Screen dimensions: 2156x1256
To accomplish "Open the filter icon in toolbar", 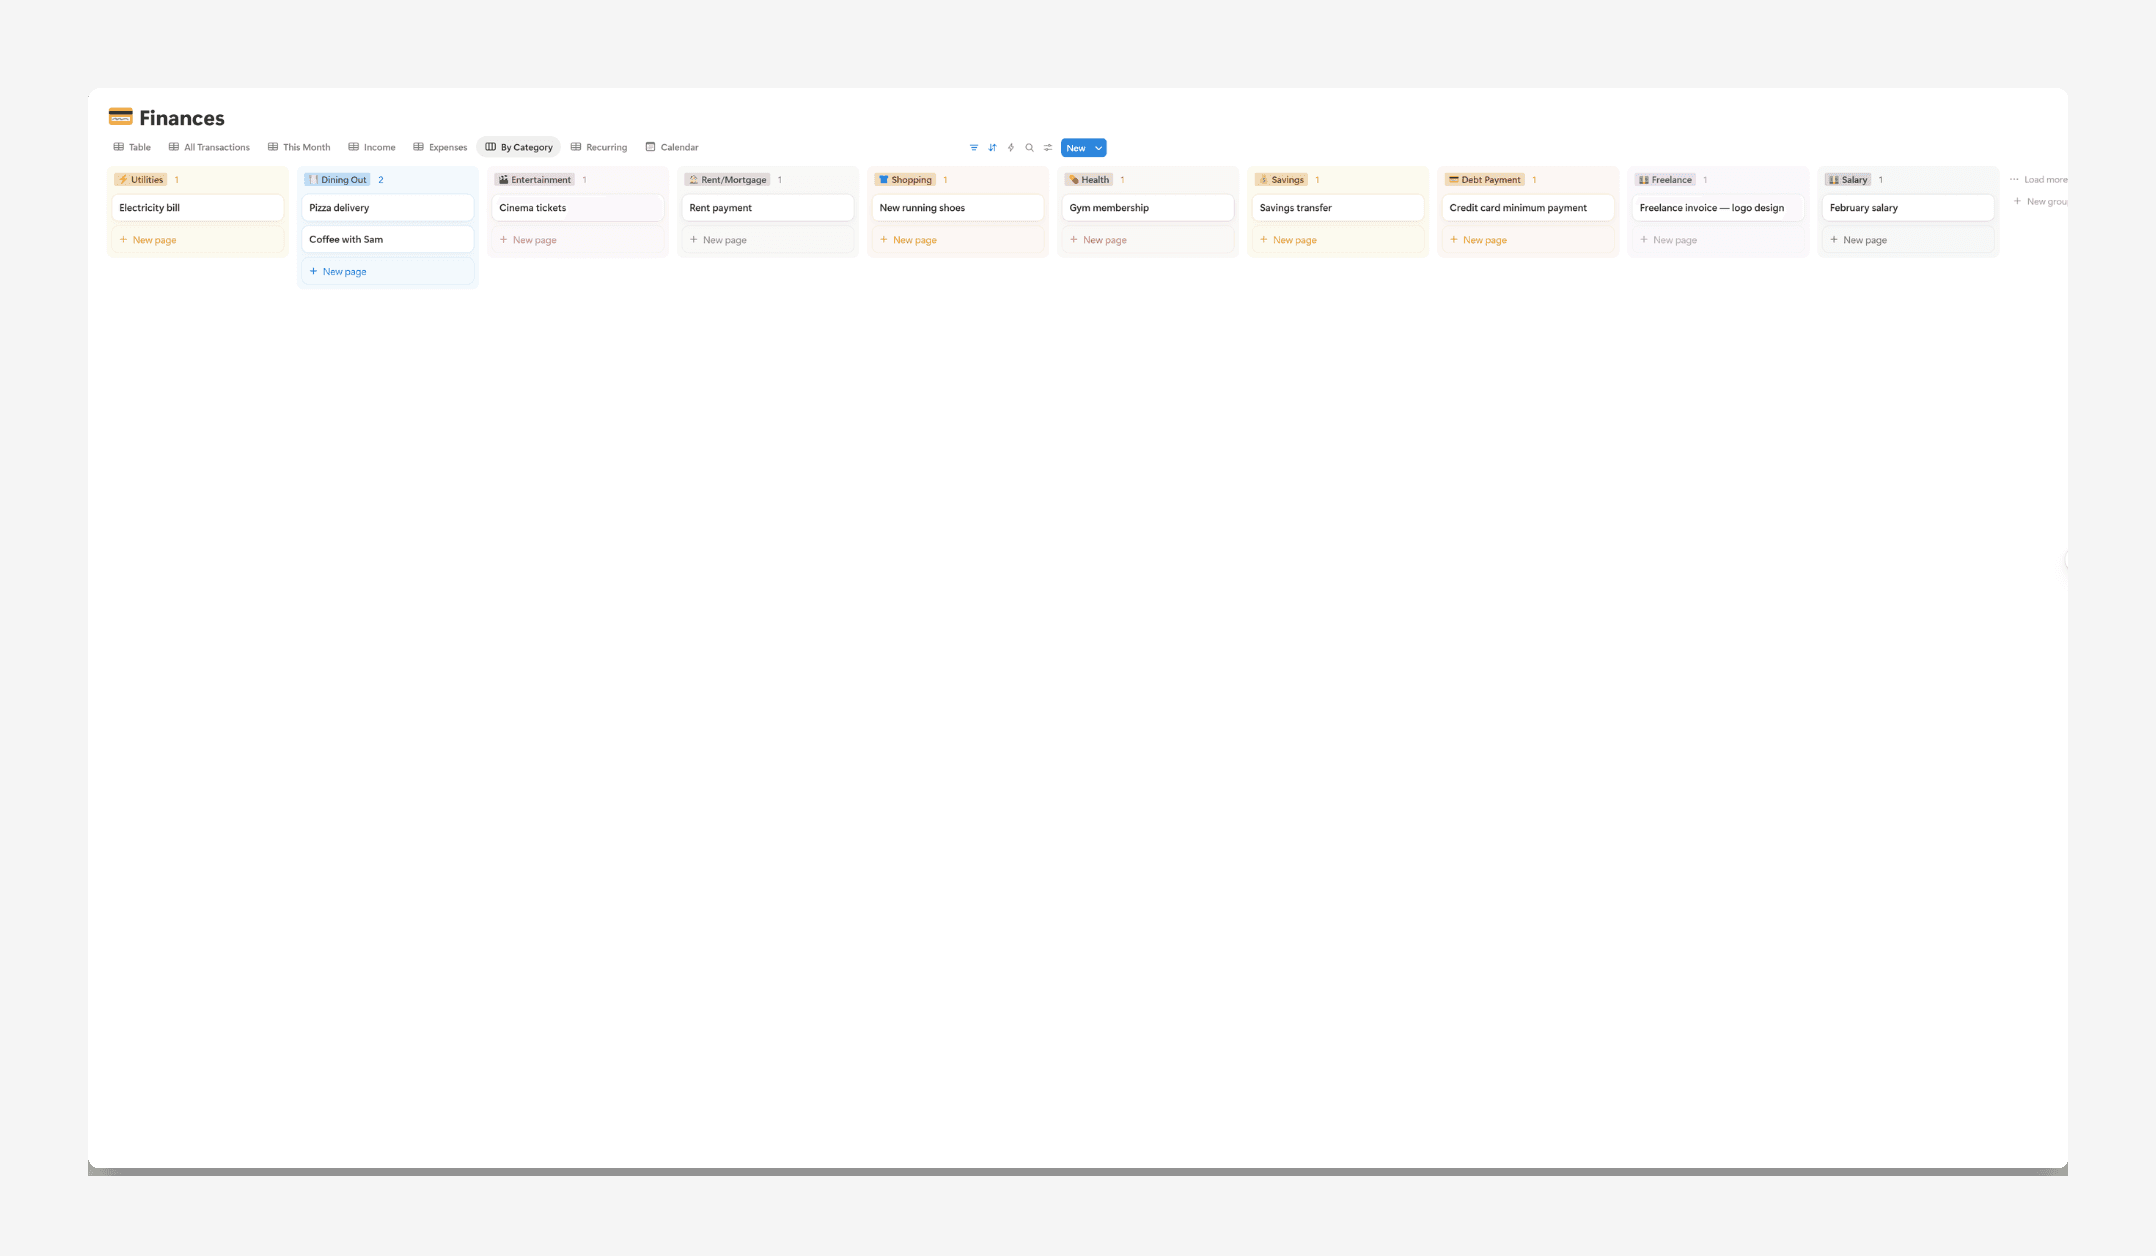I will click(973, 148).
